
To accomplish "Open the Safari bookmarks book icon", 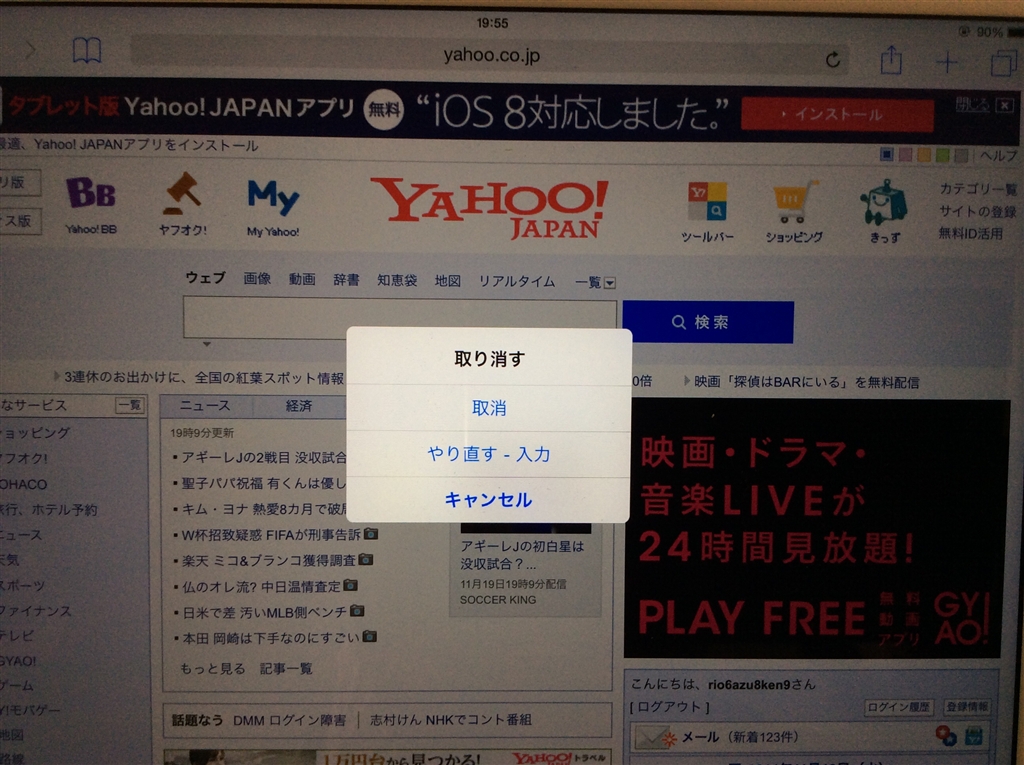I will coord(87,50).
